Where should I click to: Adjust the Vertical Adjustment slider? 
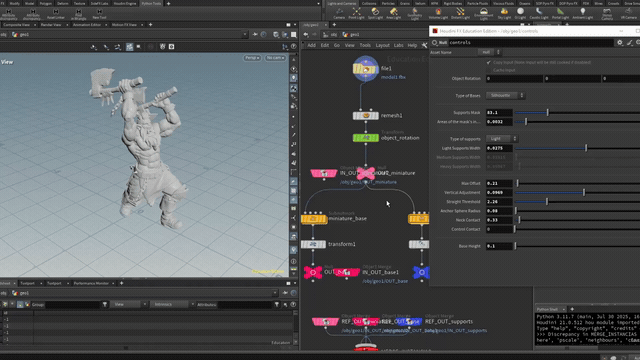[x=577, y=193]
